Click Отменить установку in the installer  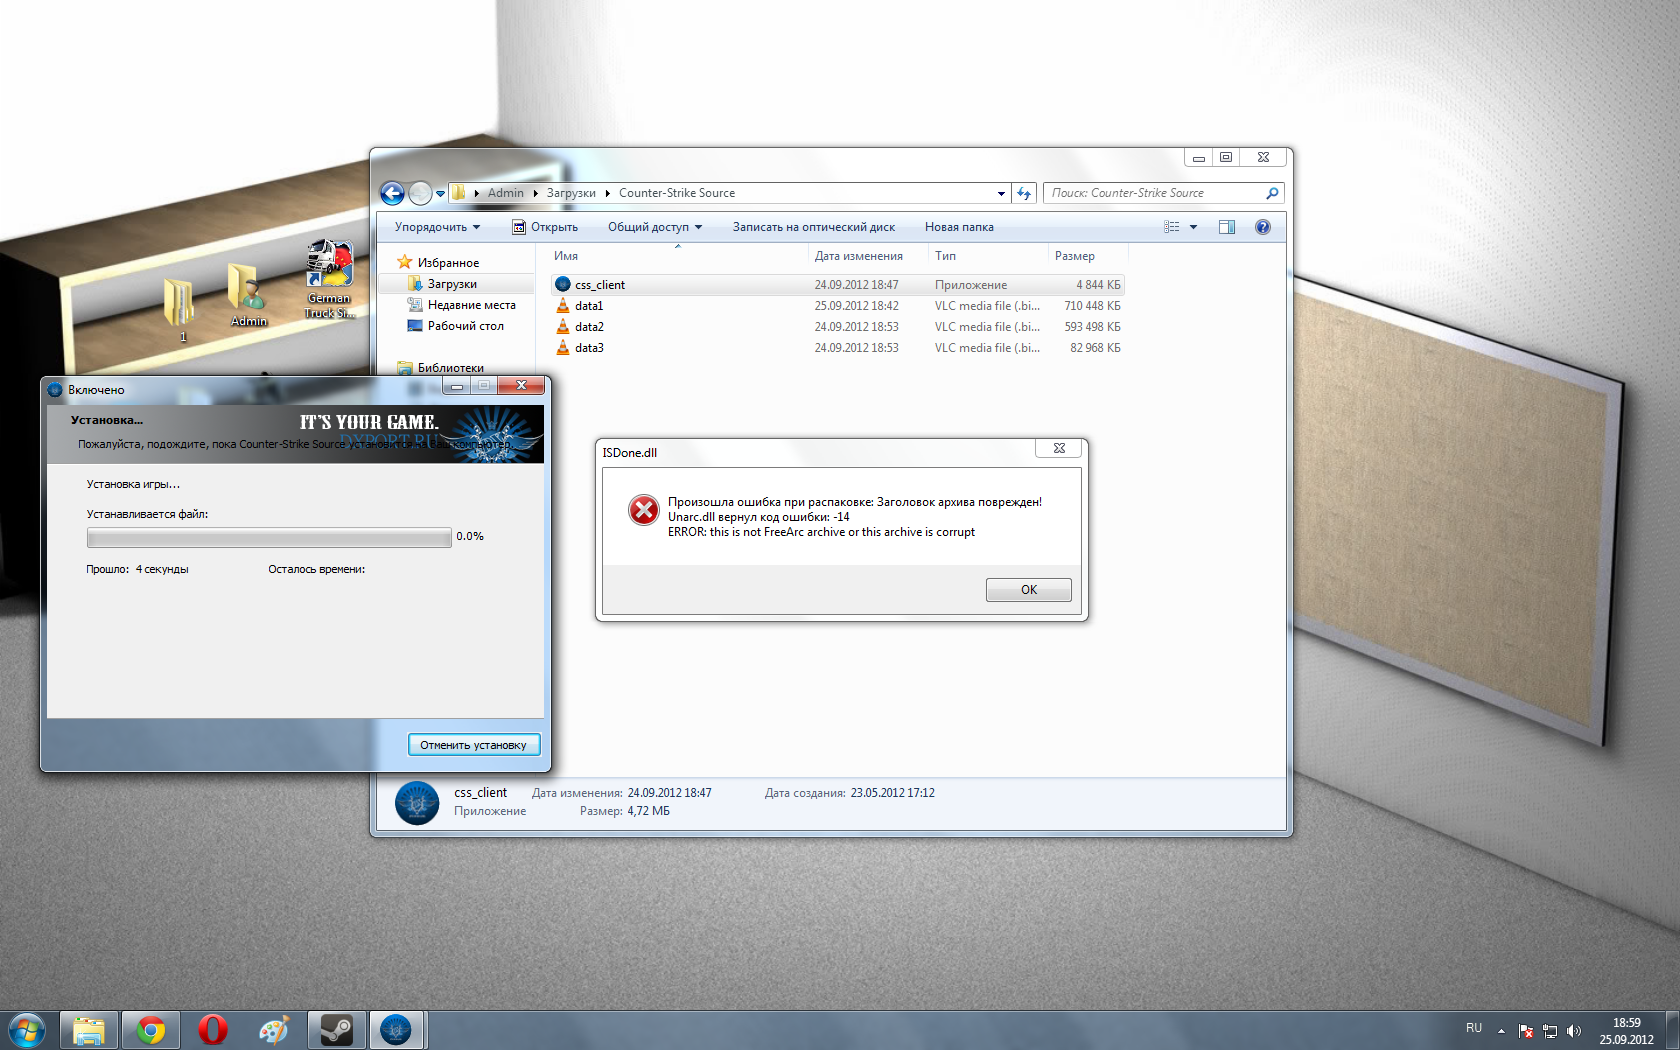pos(474,745)
